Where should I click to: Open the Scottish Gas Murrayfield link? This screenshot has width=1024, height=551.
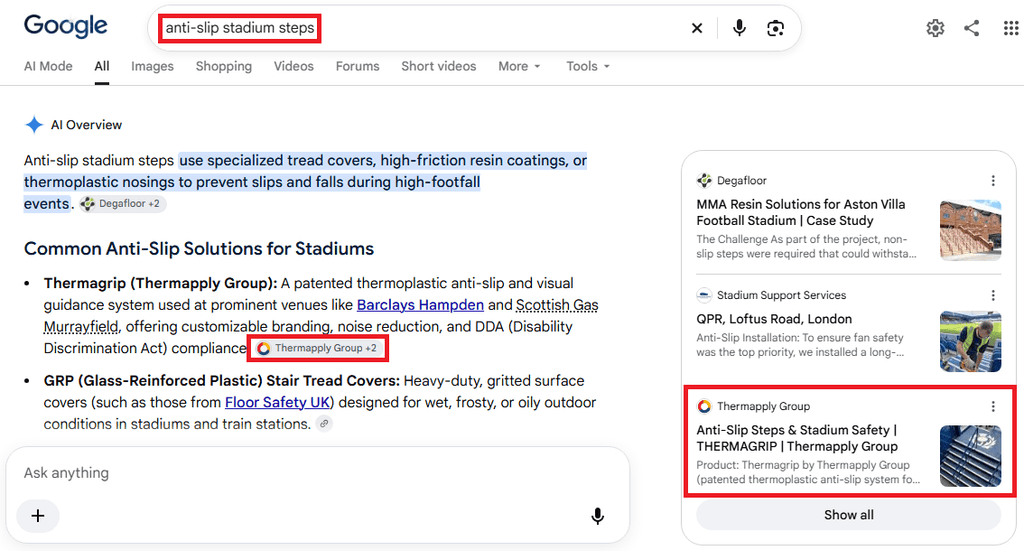tap(557, 305)
